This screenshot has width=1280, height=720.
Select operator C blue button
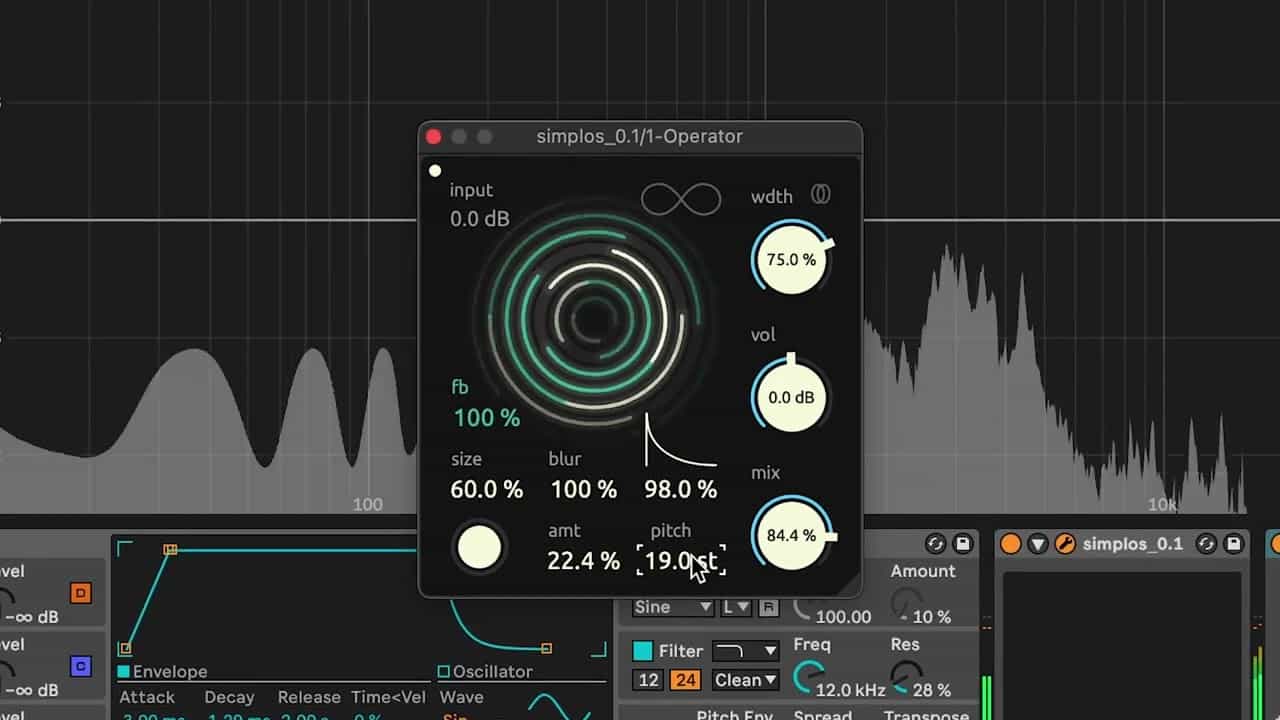point(81,666)
